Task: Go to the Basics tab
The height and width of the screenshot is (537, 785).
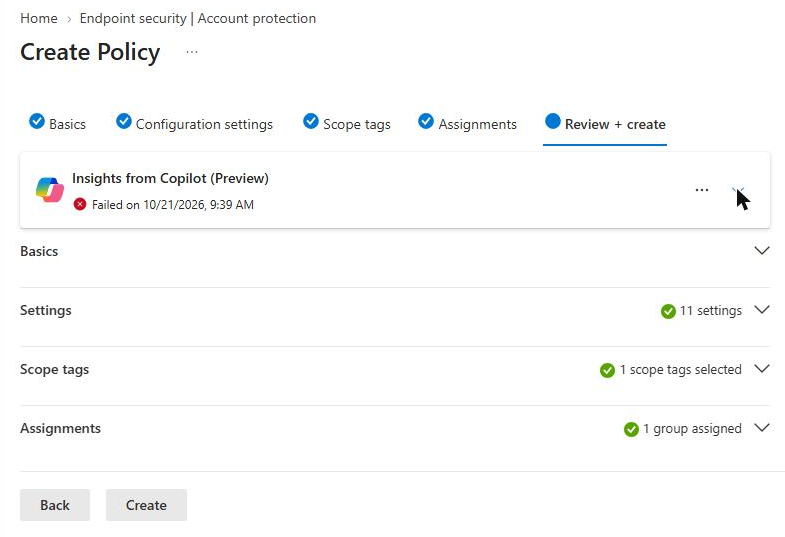Action: point(58,124)
